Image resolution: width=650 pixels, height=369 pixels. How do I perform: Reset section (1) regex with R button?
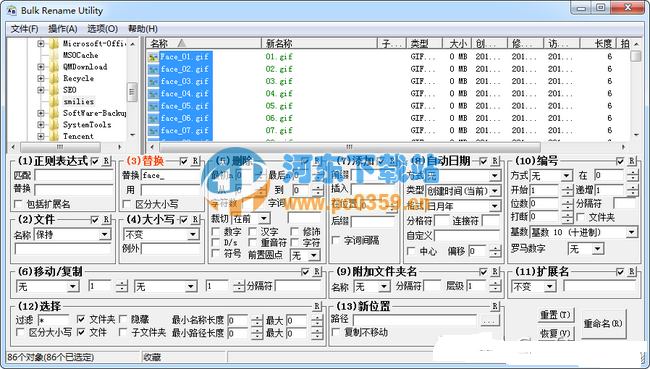pos(106,161)
